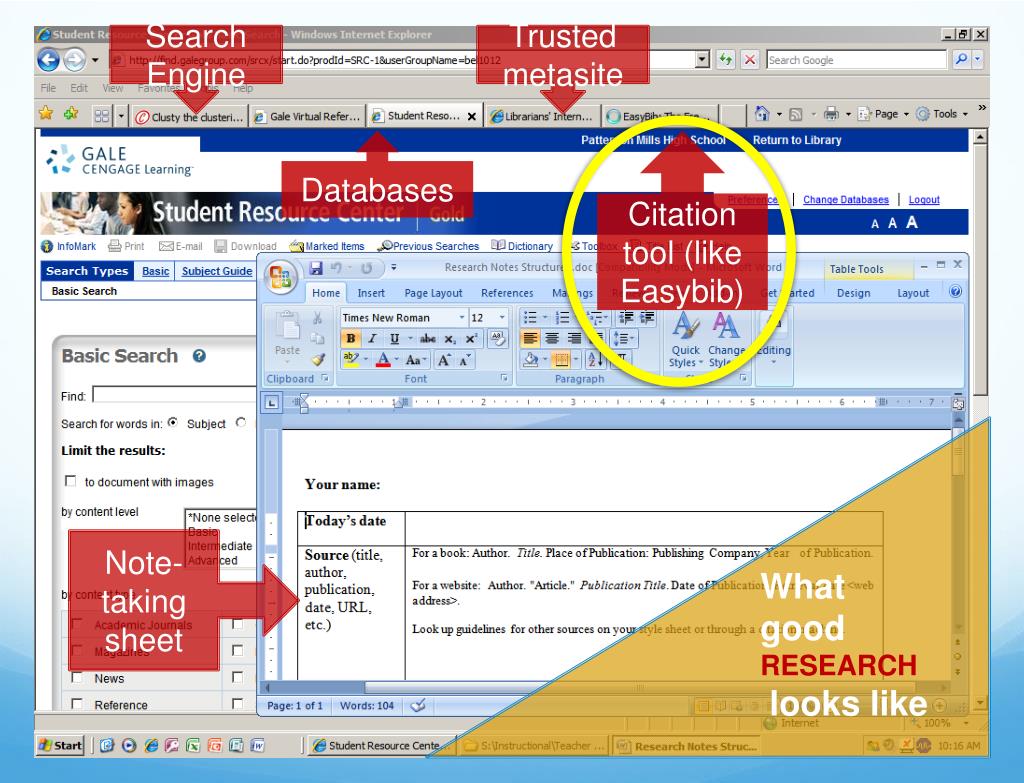Image resolution: width=1024 pixels, height=783 pixels.
Task: Click Clear Formatting icon in Word
Action: tap(498, 338)
